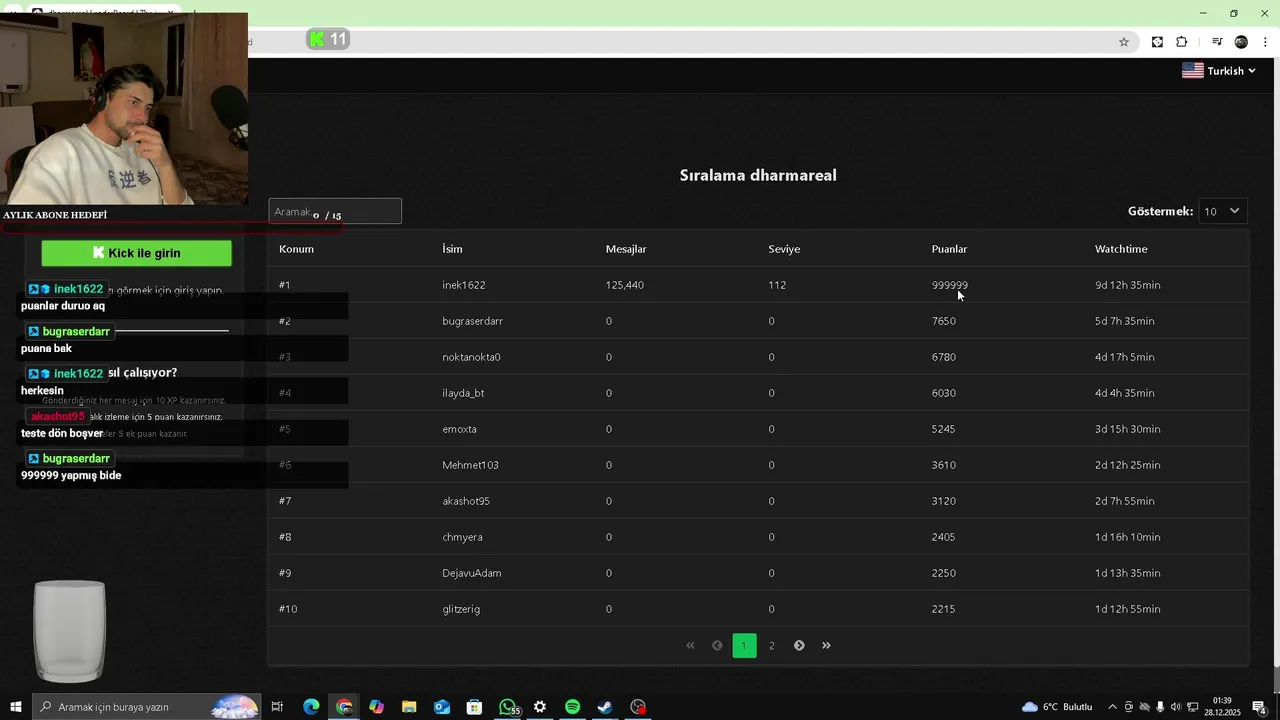Image resolution: width=1280 pixels, height=720 pixels.
Task: Go to leaderboard page 2
Action: coord(771,646)
